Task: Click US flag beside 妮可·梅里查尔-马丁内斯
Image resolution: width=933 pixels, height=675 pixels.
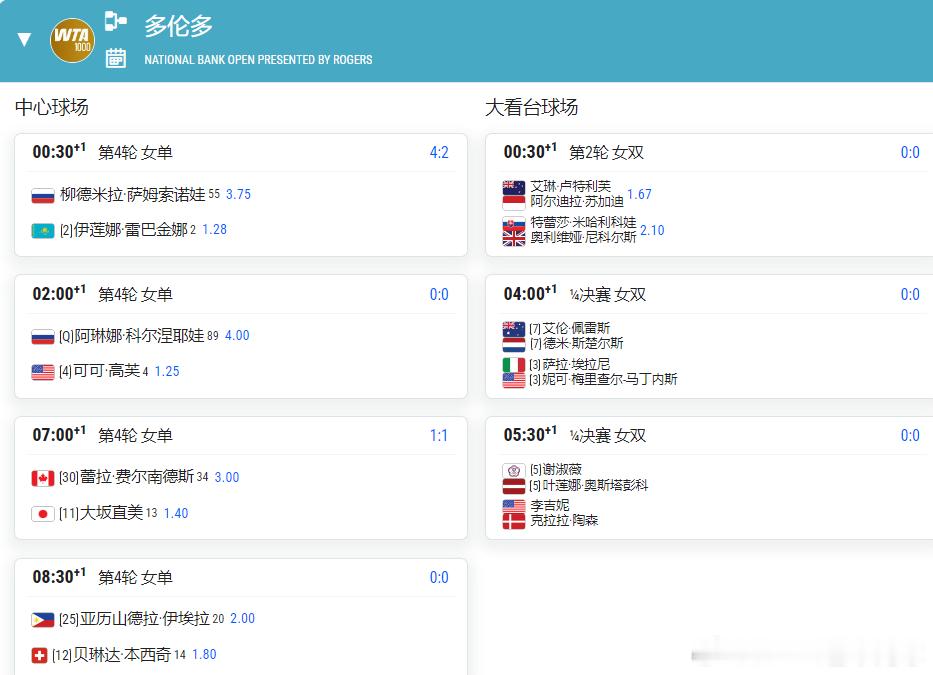Action: pos(514,380)
